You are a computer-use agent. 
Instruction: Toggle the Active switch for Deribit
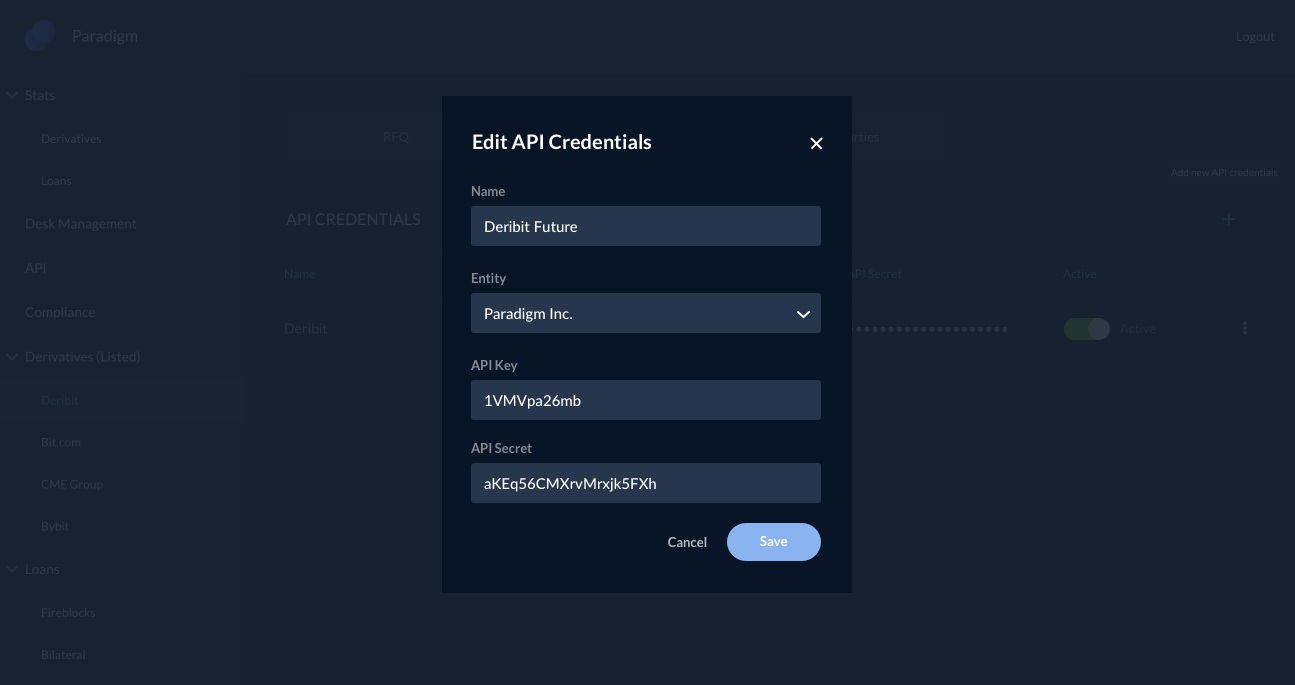[1087, 329]
